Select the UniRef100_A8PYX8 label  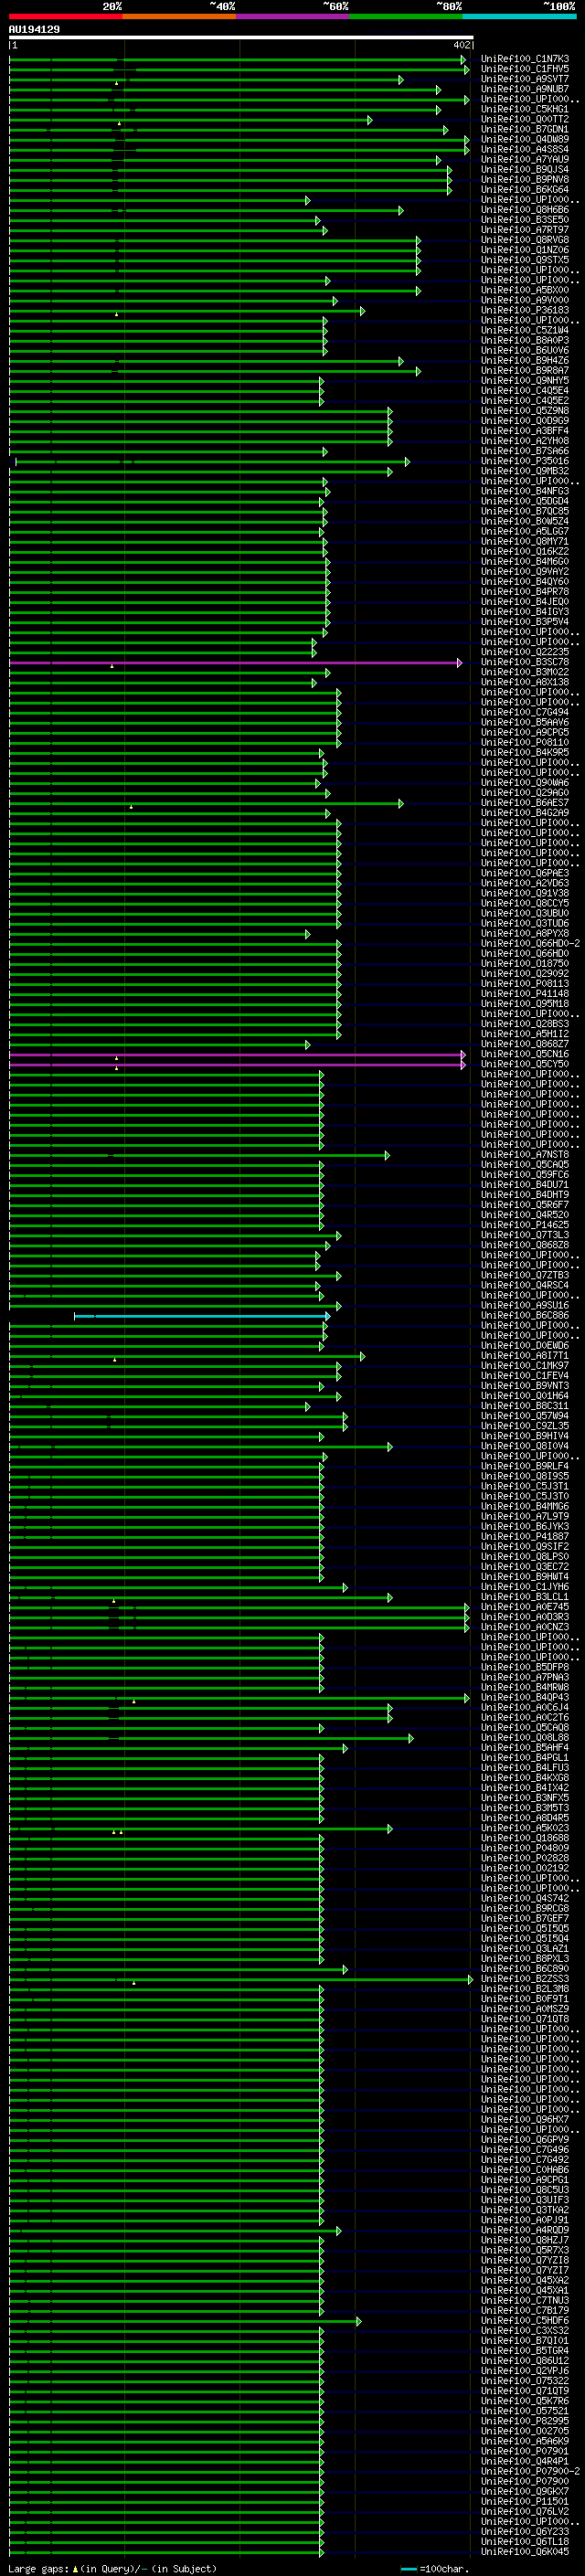(x=525, y=933)
